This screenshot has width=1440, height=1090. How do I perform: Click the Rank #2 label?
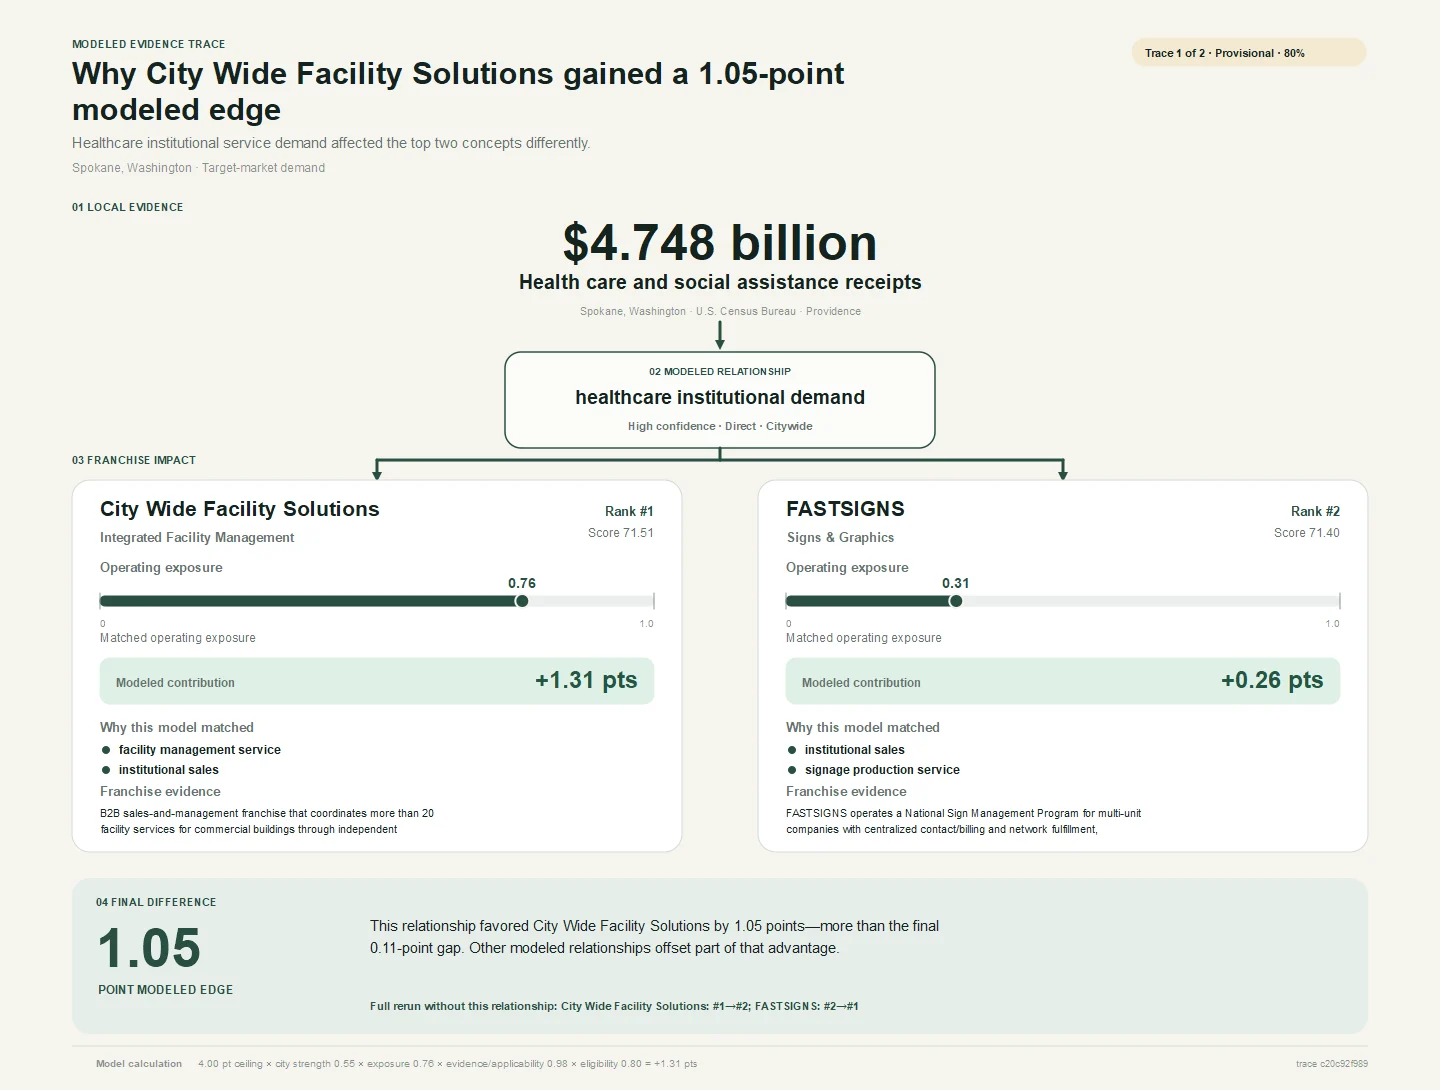1315,511
